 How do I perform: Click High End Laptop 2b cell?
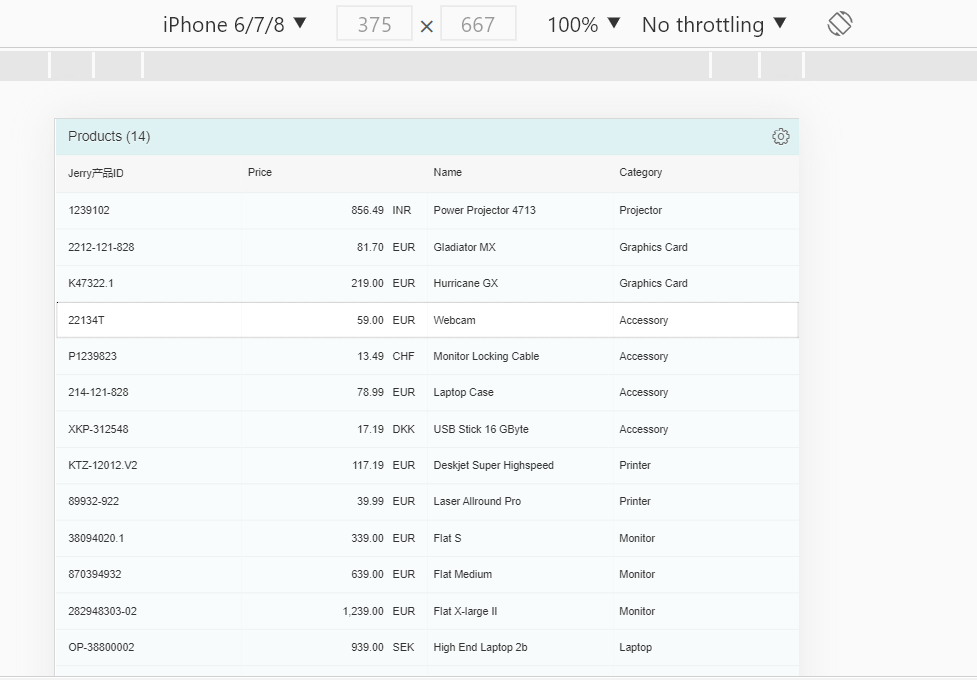coord(480,648)
